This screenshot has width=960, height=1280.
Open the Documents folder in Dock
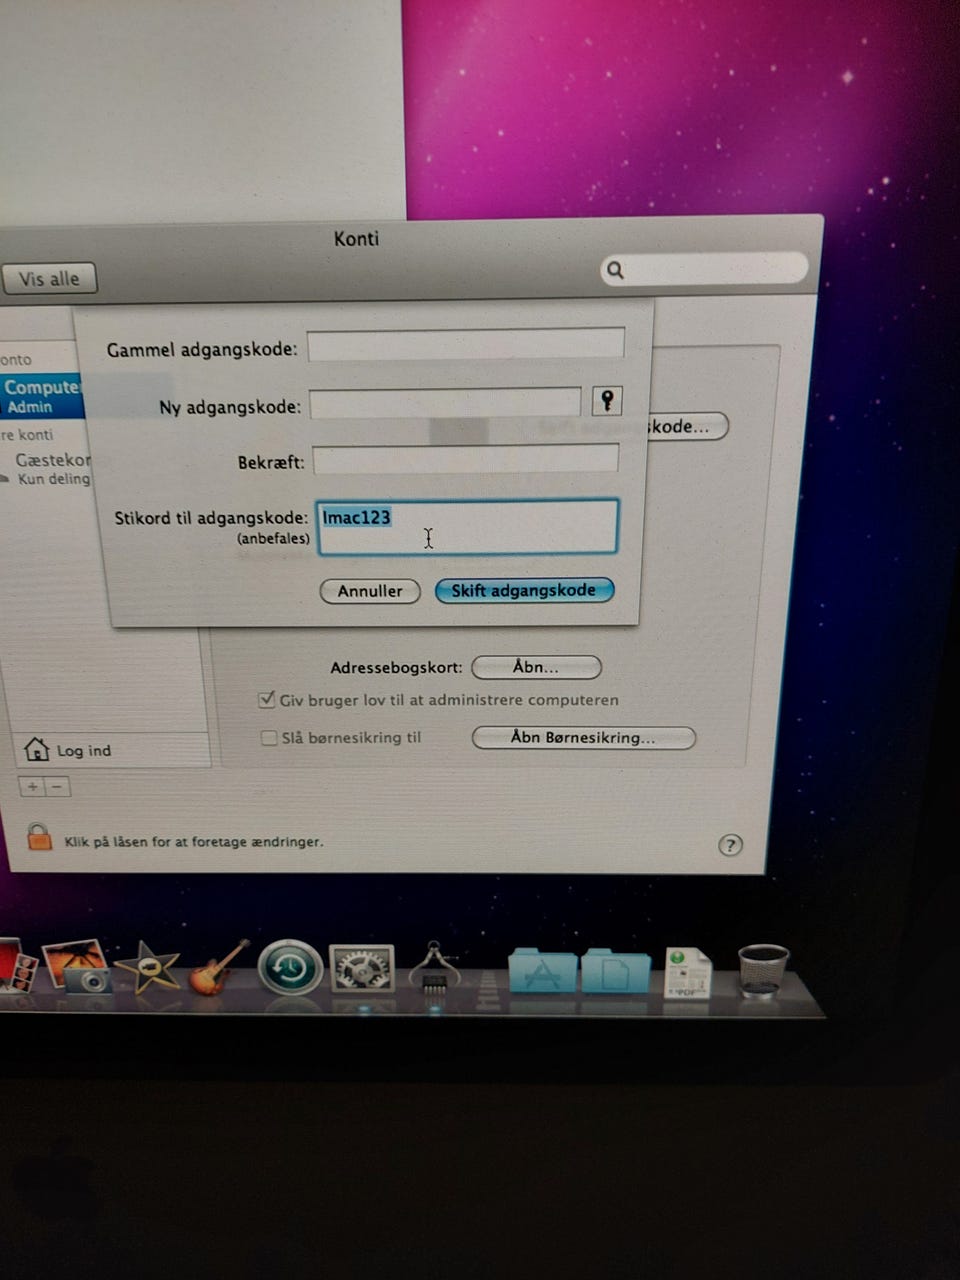click(x=615, y=970)
